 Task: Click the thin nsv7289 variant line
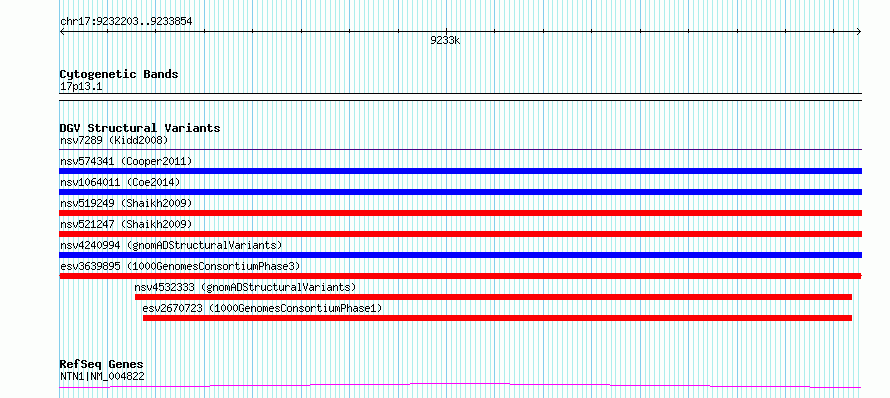(460, 149)
